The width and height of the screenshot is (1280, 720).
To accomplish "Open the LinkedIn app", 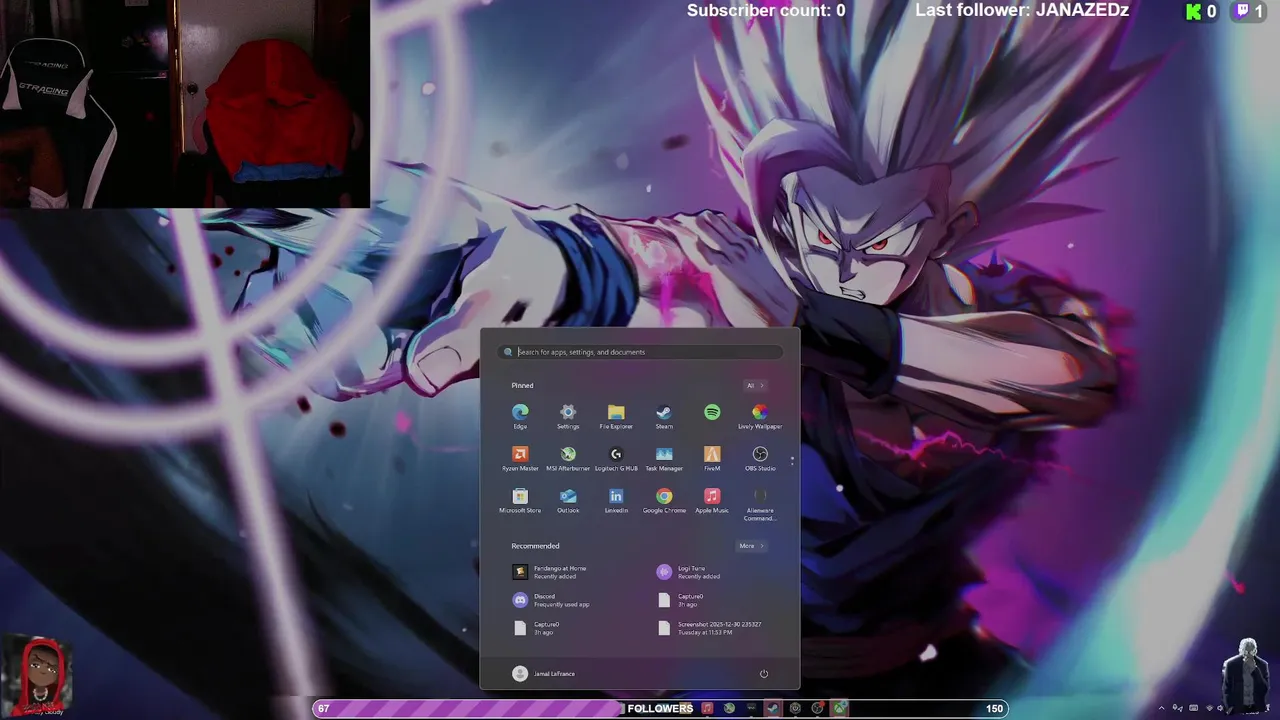I will point(616,501).
